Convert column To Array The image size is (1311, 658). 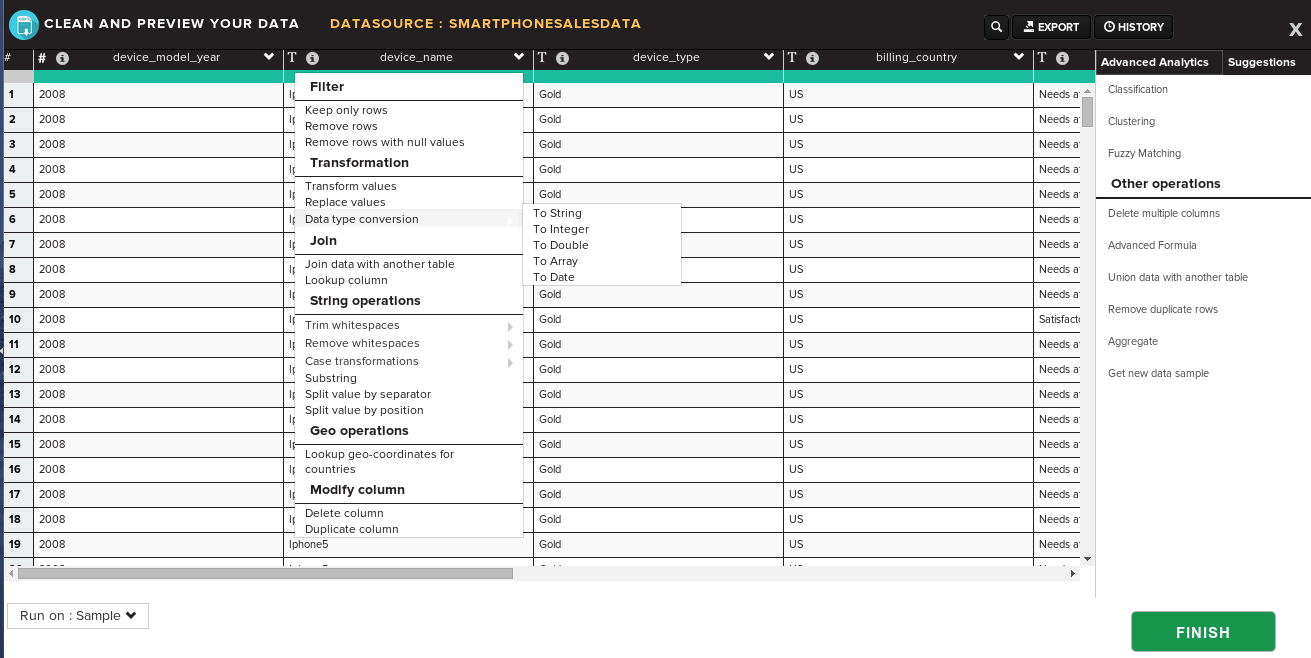pos(555,261)
